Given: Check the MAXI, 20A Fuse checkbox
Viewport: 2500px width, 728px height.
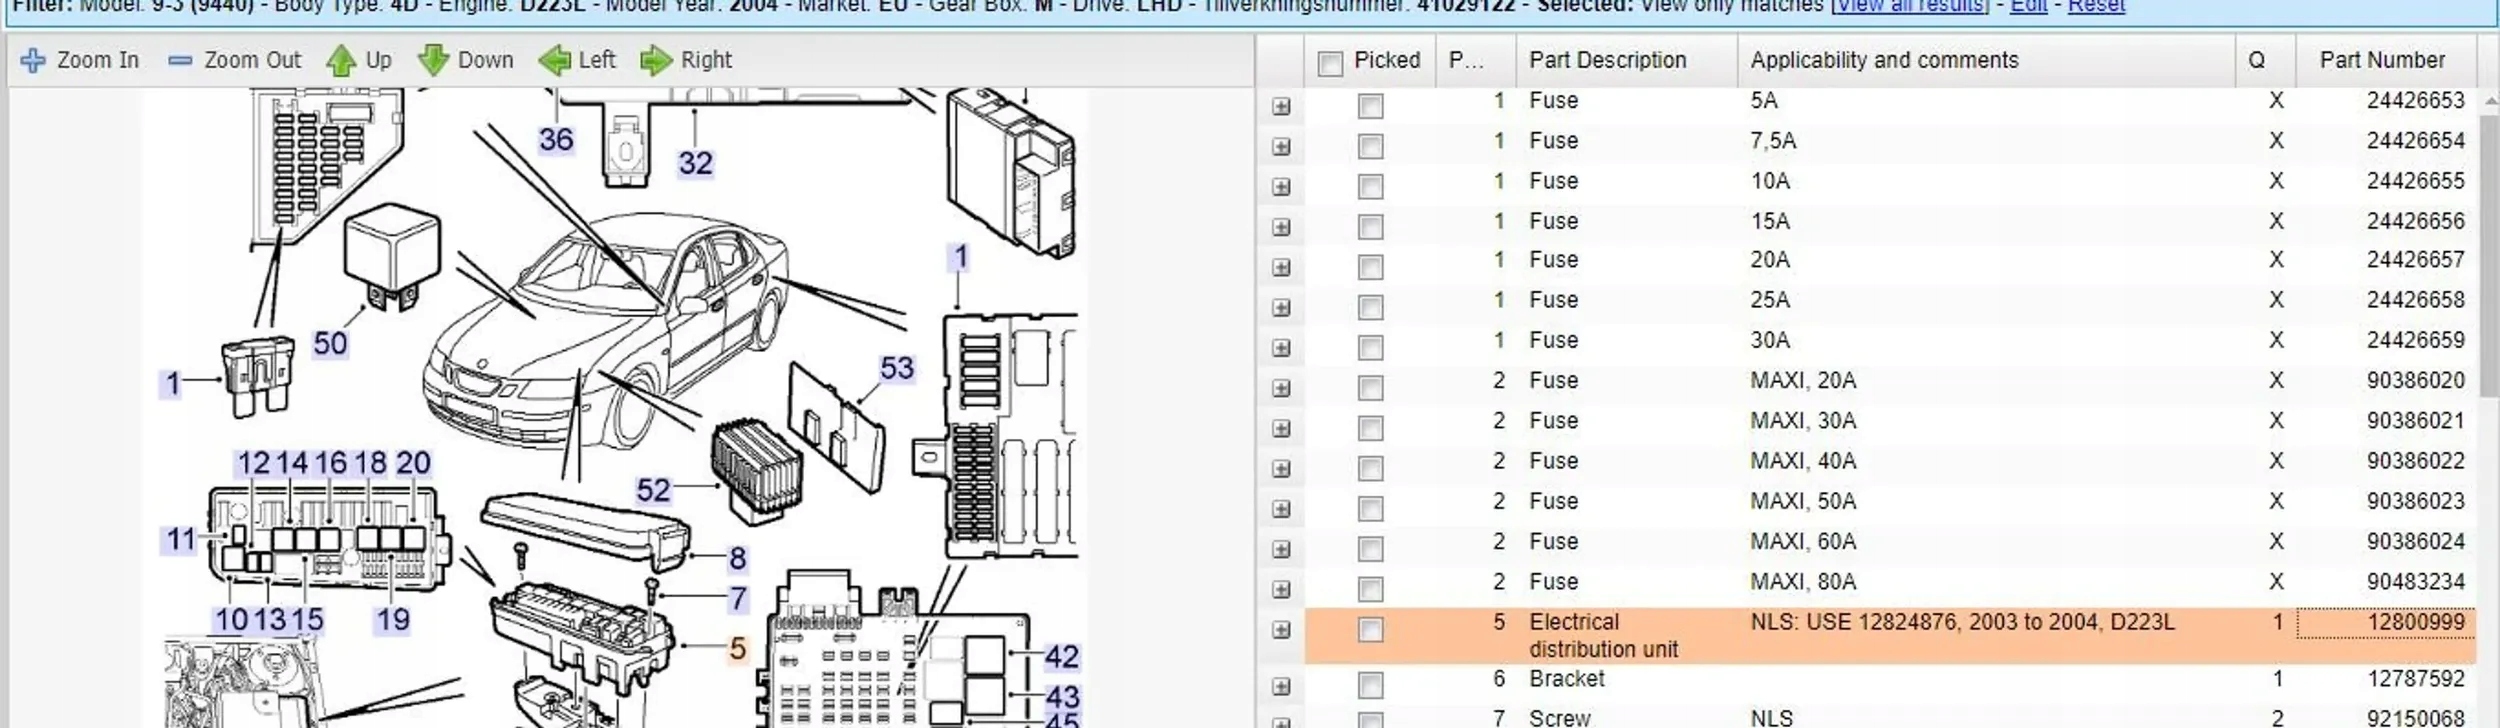Looking at the screenshot, I should pyautogui.click(x=1370, y=388).
